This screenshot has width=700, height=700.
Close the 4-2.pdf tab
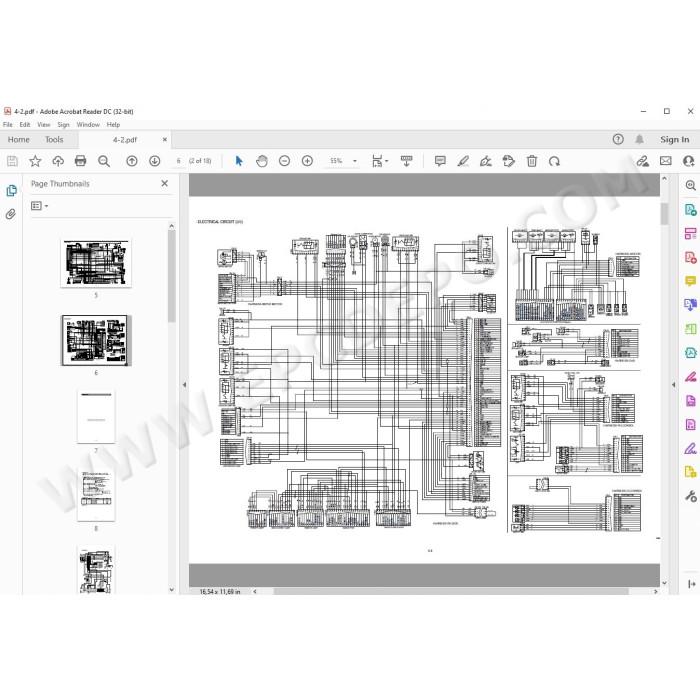pyautogui.click(x=164, y=140)
